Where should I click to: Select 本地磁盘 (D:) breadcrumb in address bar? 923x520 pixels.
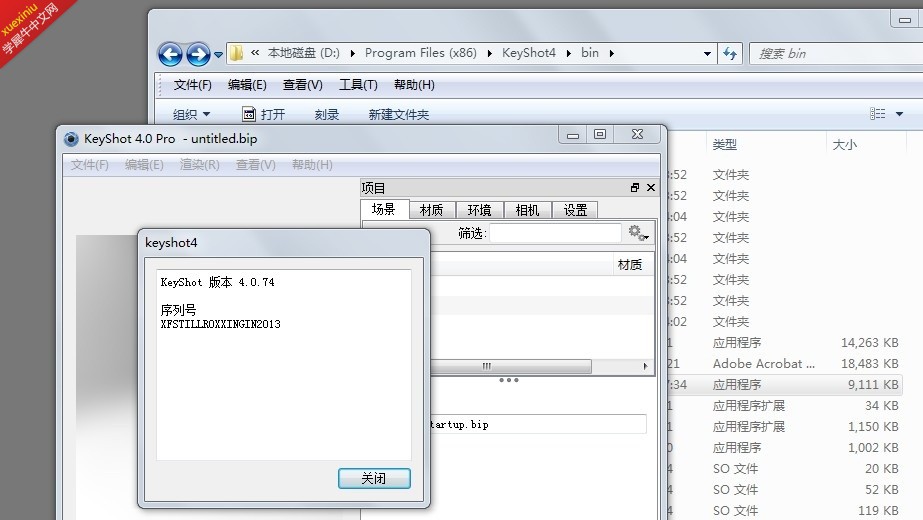[303, 53]
